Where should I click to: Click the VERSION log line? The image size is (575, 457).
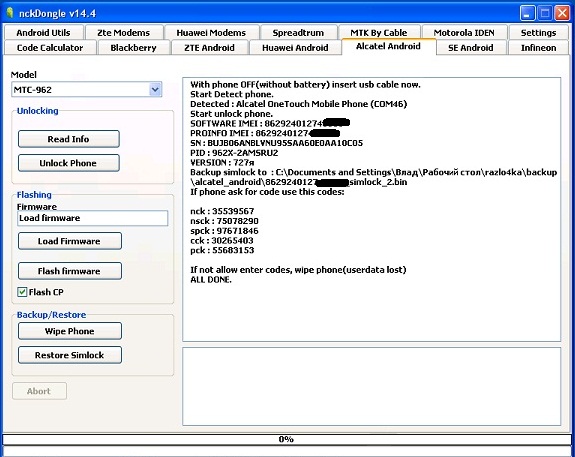[x=222, y=162]
